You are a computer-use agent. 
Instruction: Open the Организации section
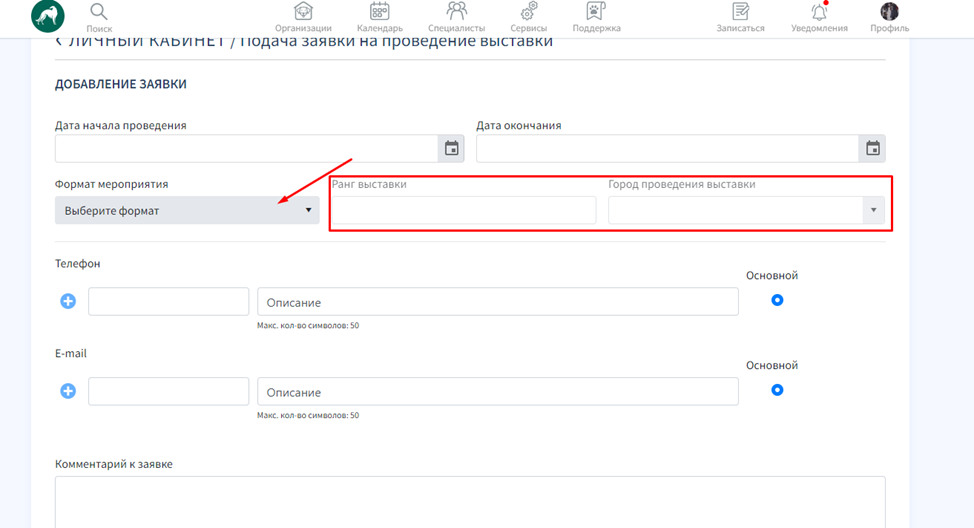tap(303, 13)
